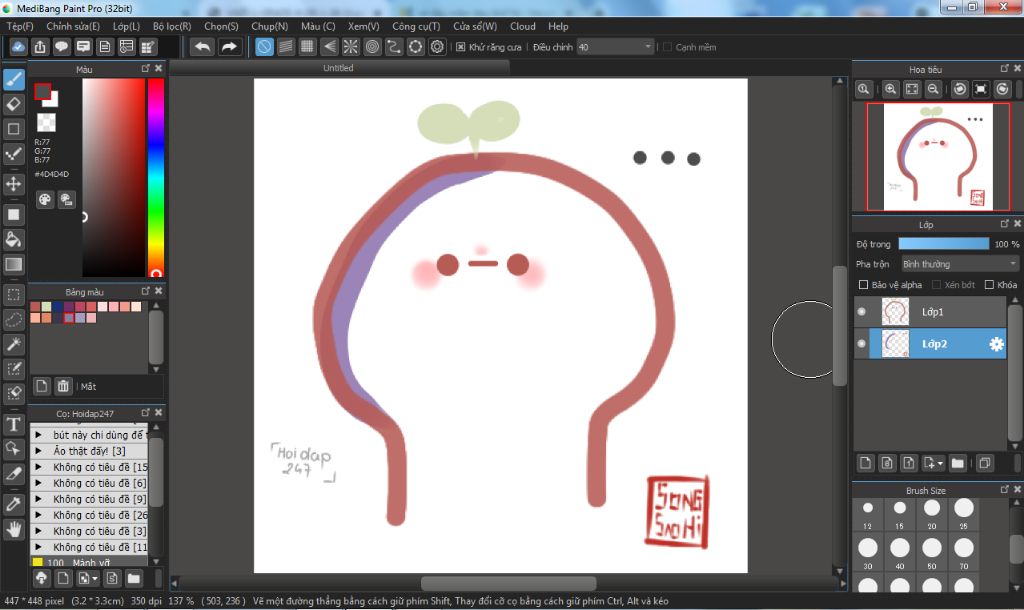Select transparent color swatch
The width and height of the screenshot is (1024, 610).
point(46,122)
